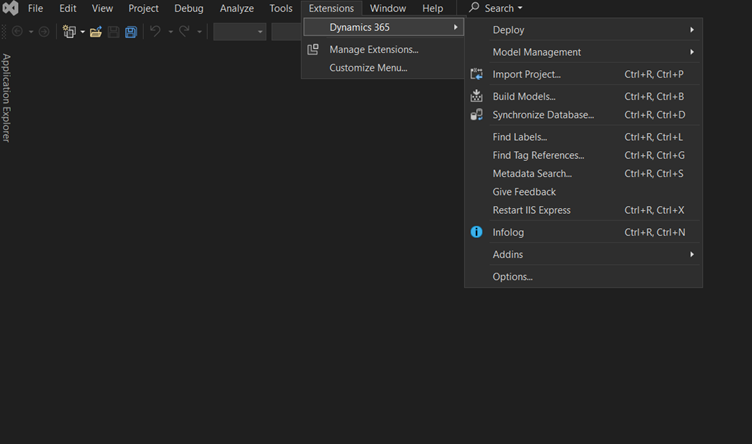Open the Application Explorer side tab
Image resolution: width=752 pixels, height=444 pixels.
click(x=6, y=98)
